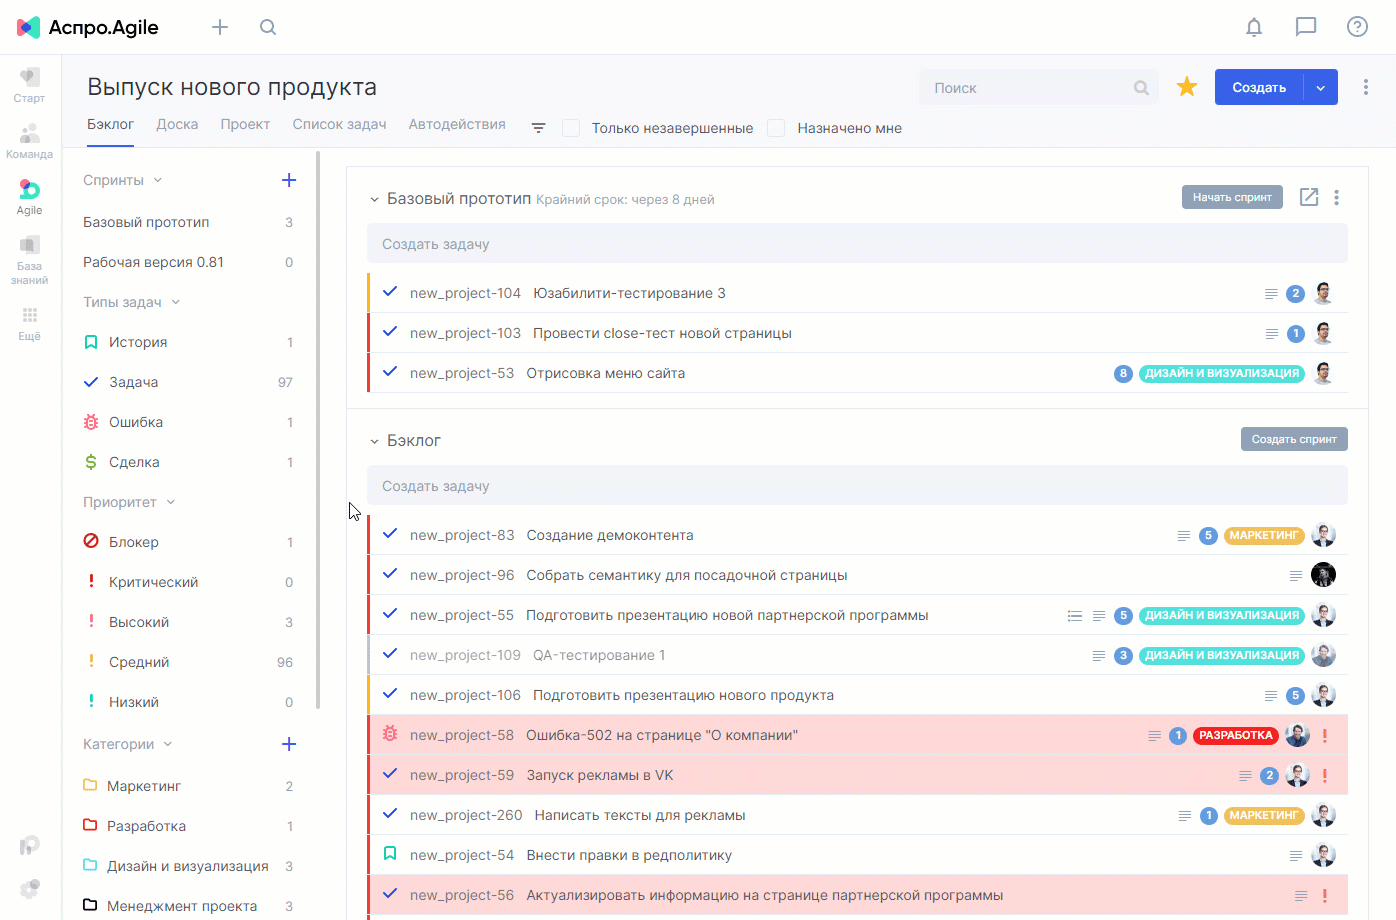
Task: Add a new sprint with plus icon
Action: (289, 180)
